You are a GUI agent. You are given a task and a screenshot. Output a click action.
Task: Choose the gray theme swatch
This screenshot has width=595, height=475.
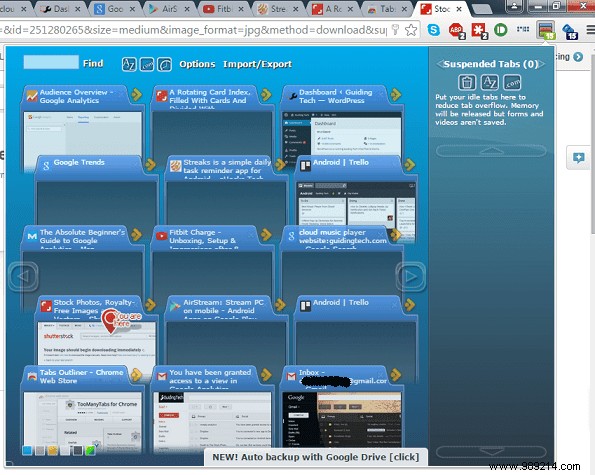click(x=40, y=450)
